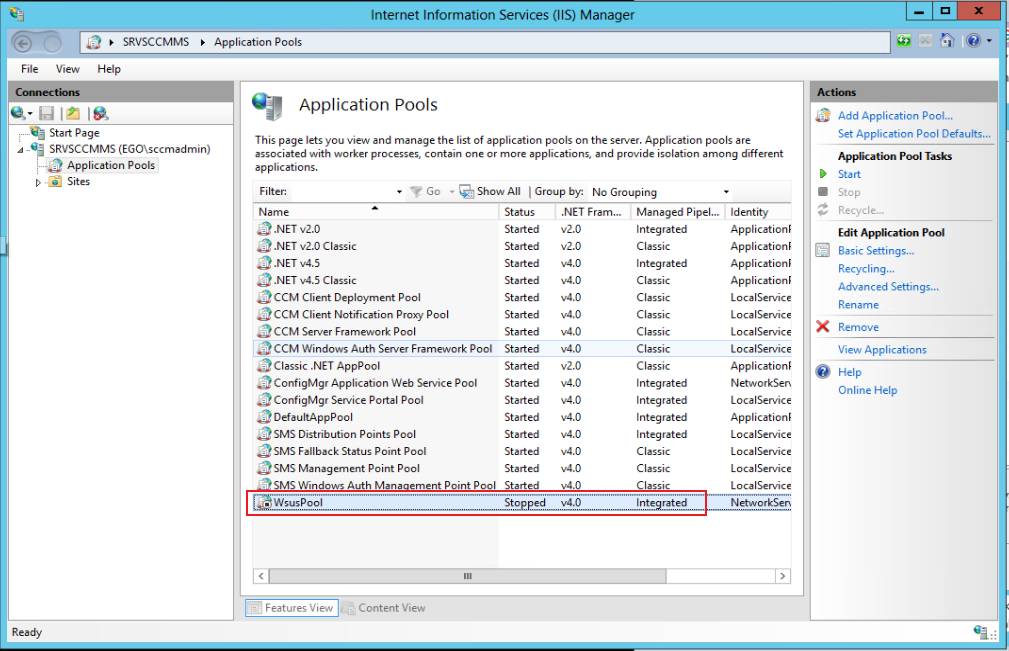Open the View menu
The width and height of the screenshot is (1009, 651).
pos(68,69)
